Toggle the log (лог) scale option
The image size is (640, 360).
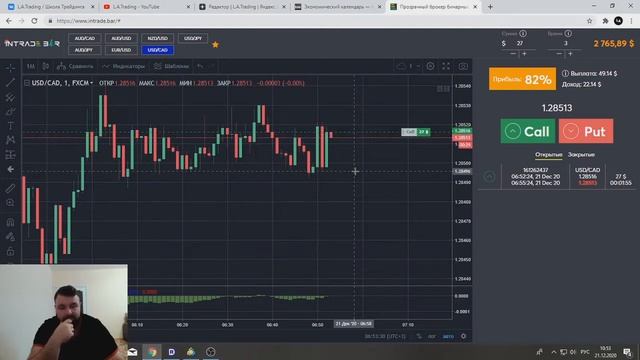pos(432,336)
